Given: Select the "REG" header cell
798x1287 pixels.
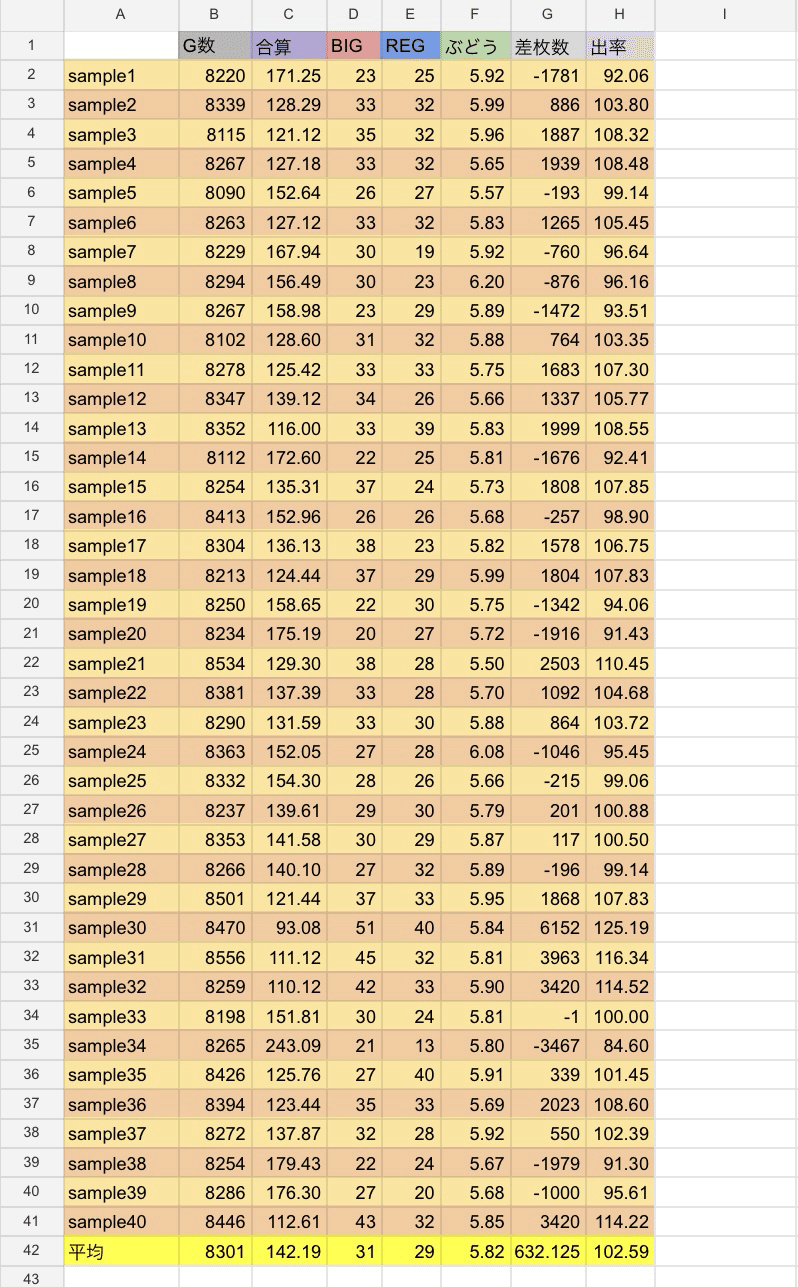Looking at the screenshot, I should (410, 46).
